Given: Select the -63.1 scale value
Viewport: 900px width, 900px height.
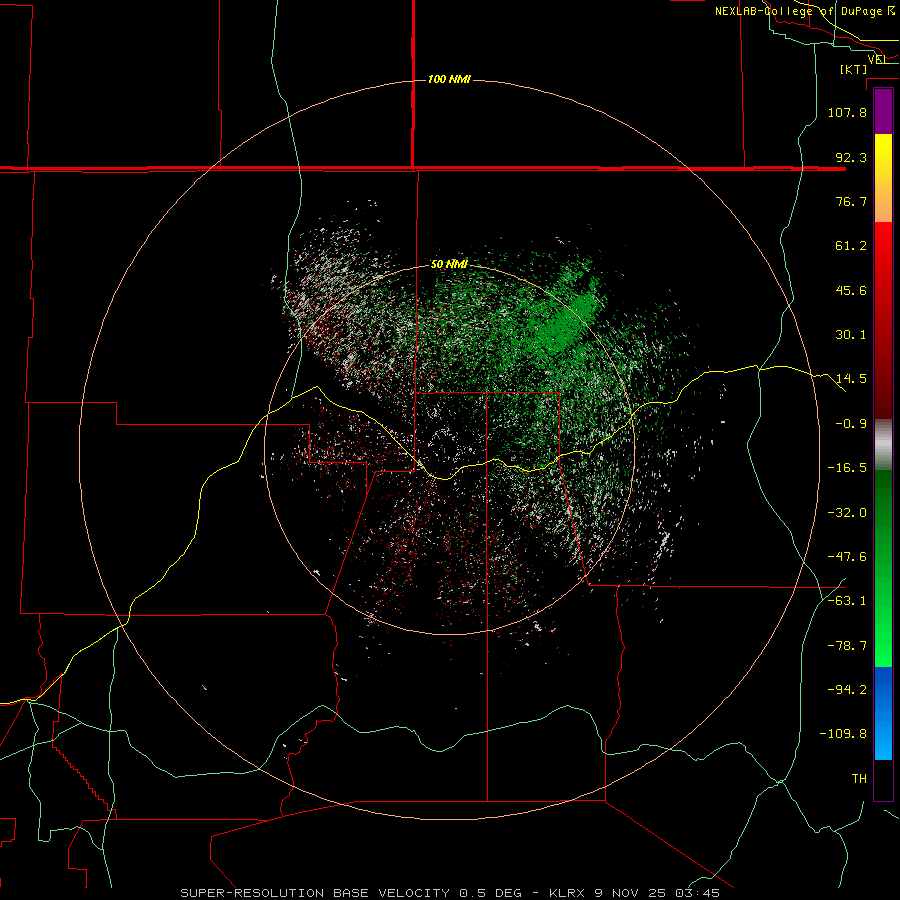Looking at the screenshot, I should 847,601.
